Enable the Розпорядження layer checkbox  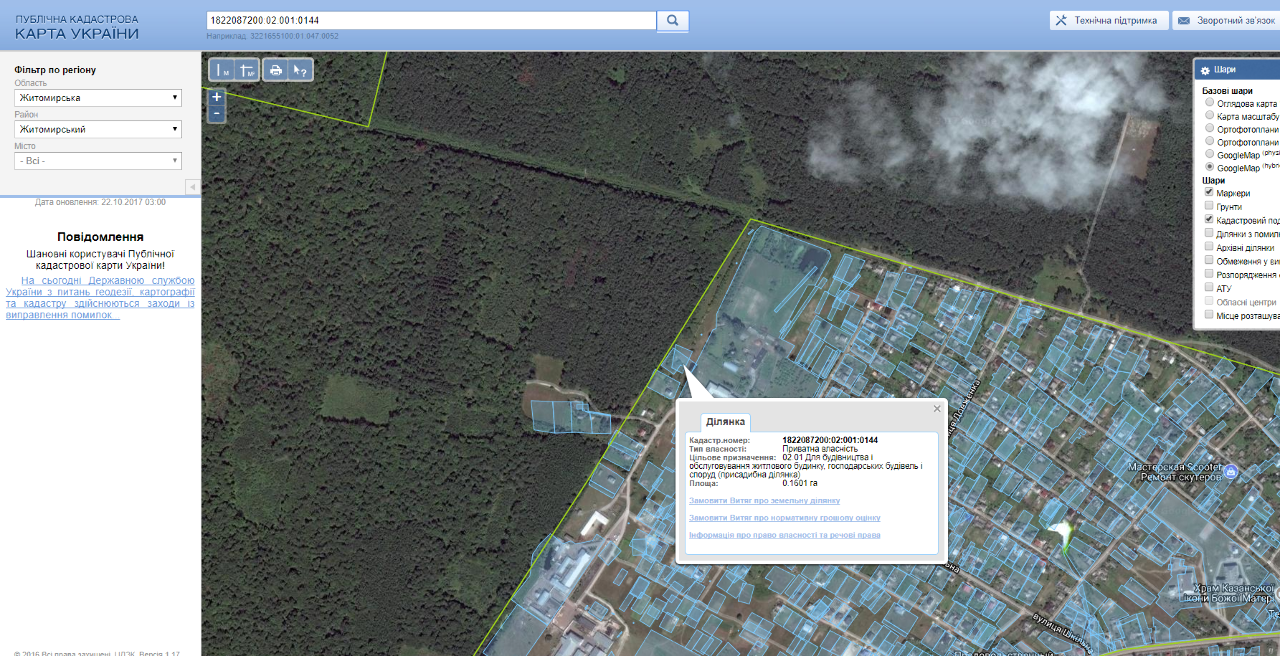tap(1210, 274)
